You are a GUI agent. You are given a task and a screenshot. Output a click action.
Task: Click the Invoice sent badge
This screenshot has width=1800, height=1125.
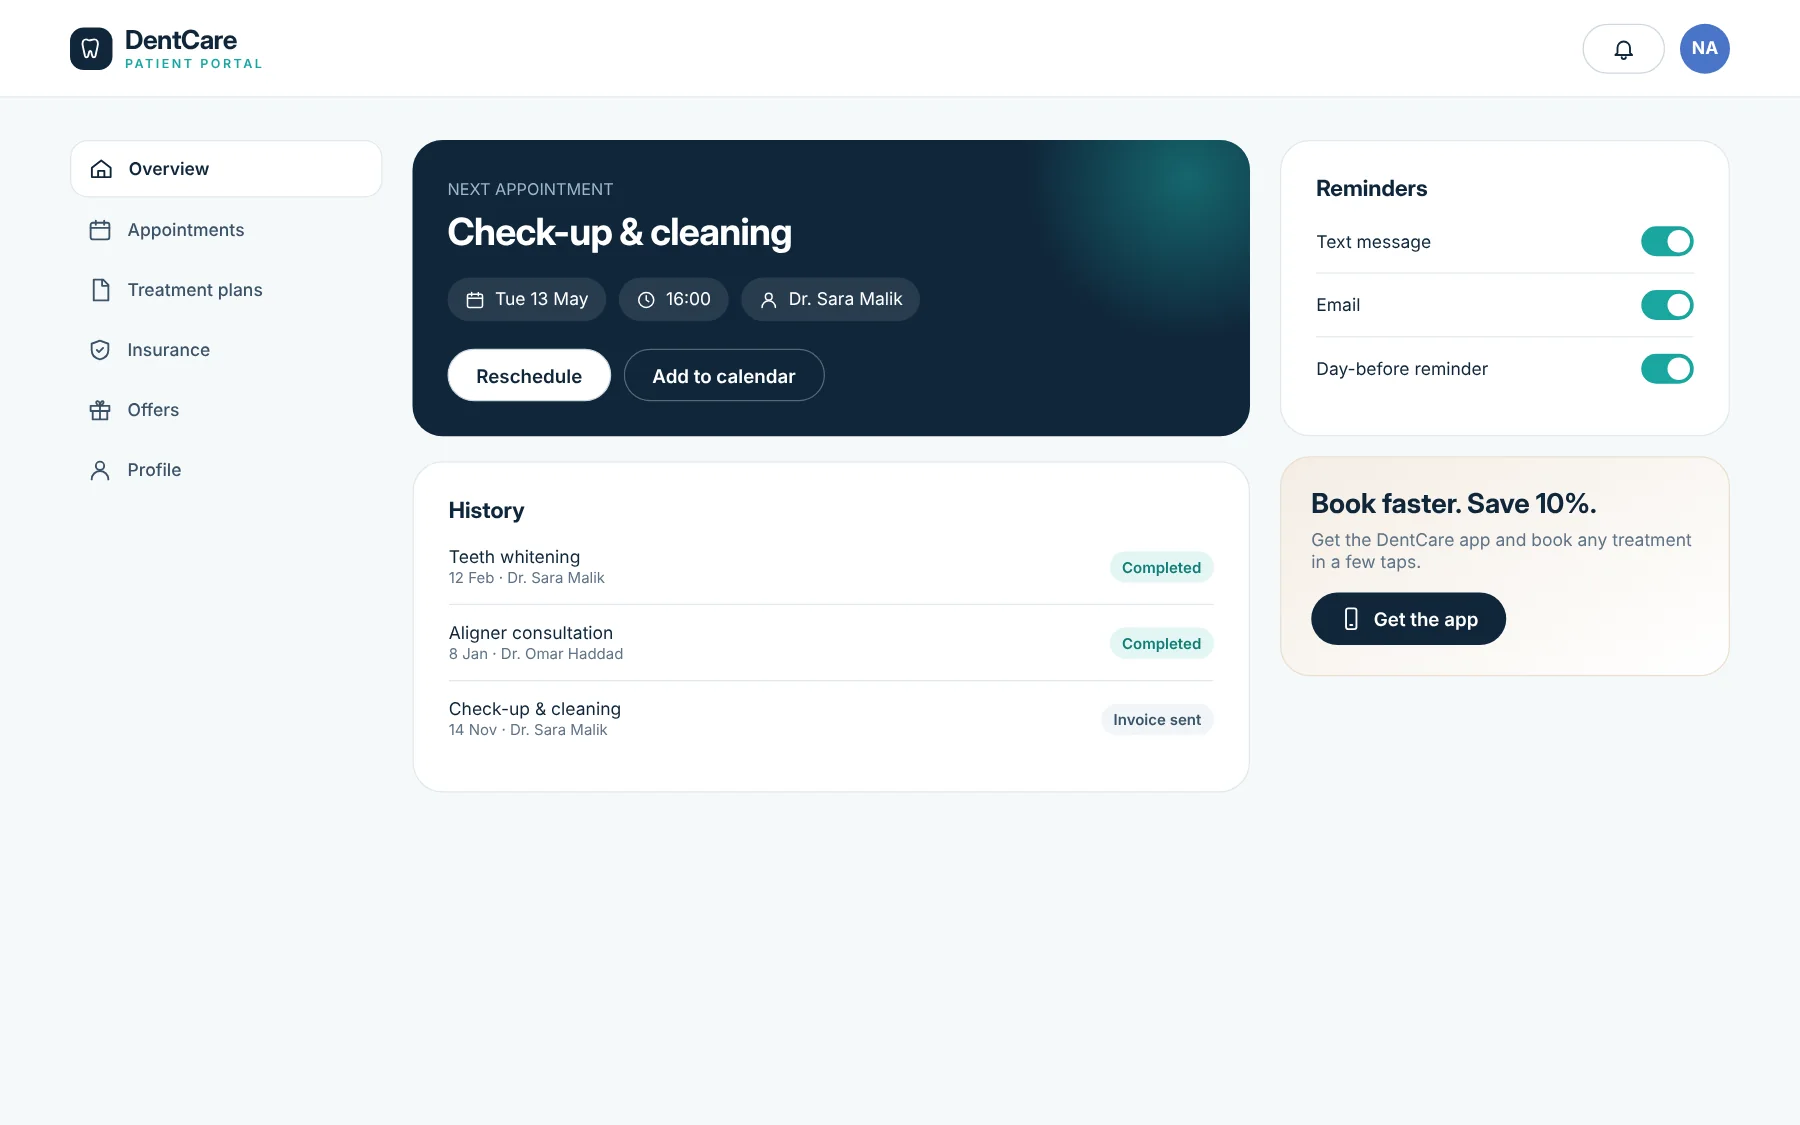[1157, 719]
